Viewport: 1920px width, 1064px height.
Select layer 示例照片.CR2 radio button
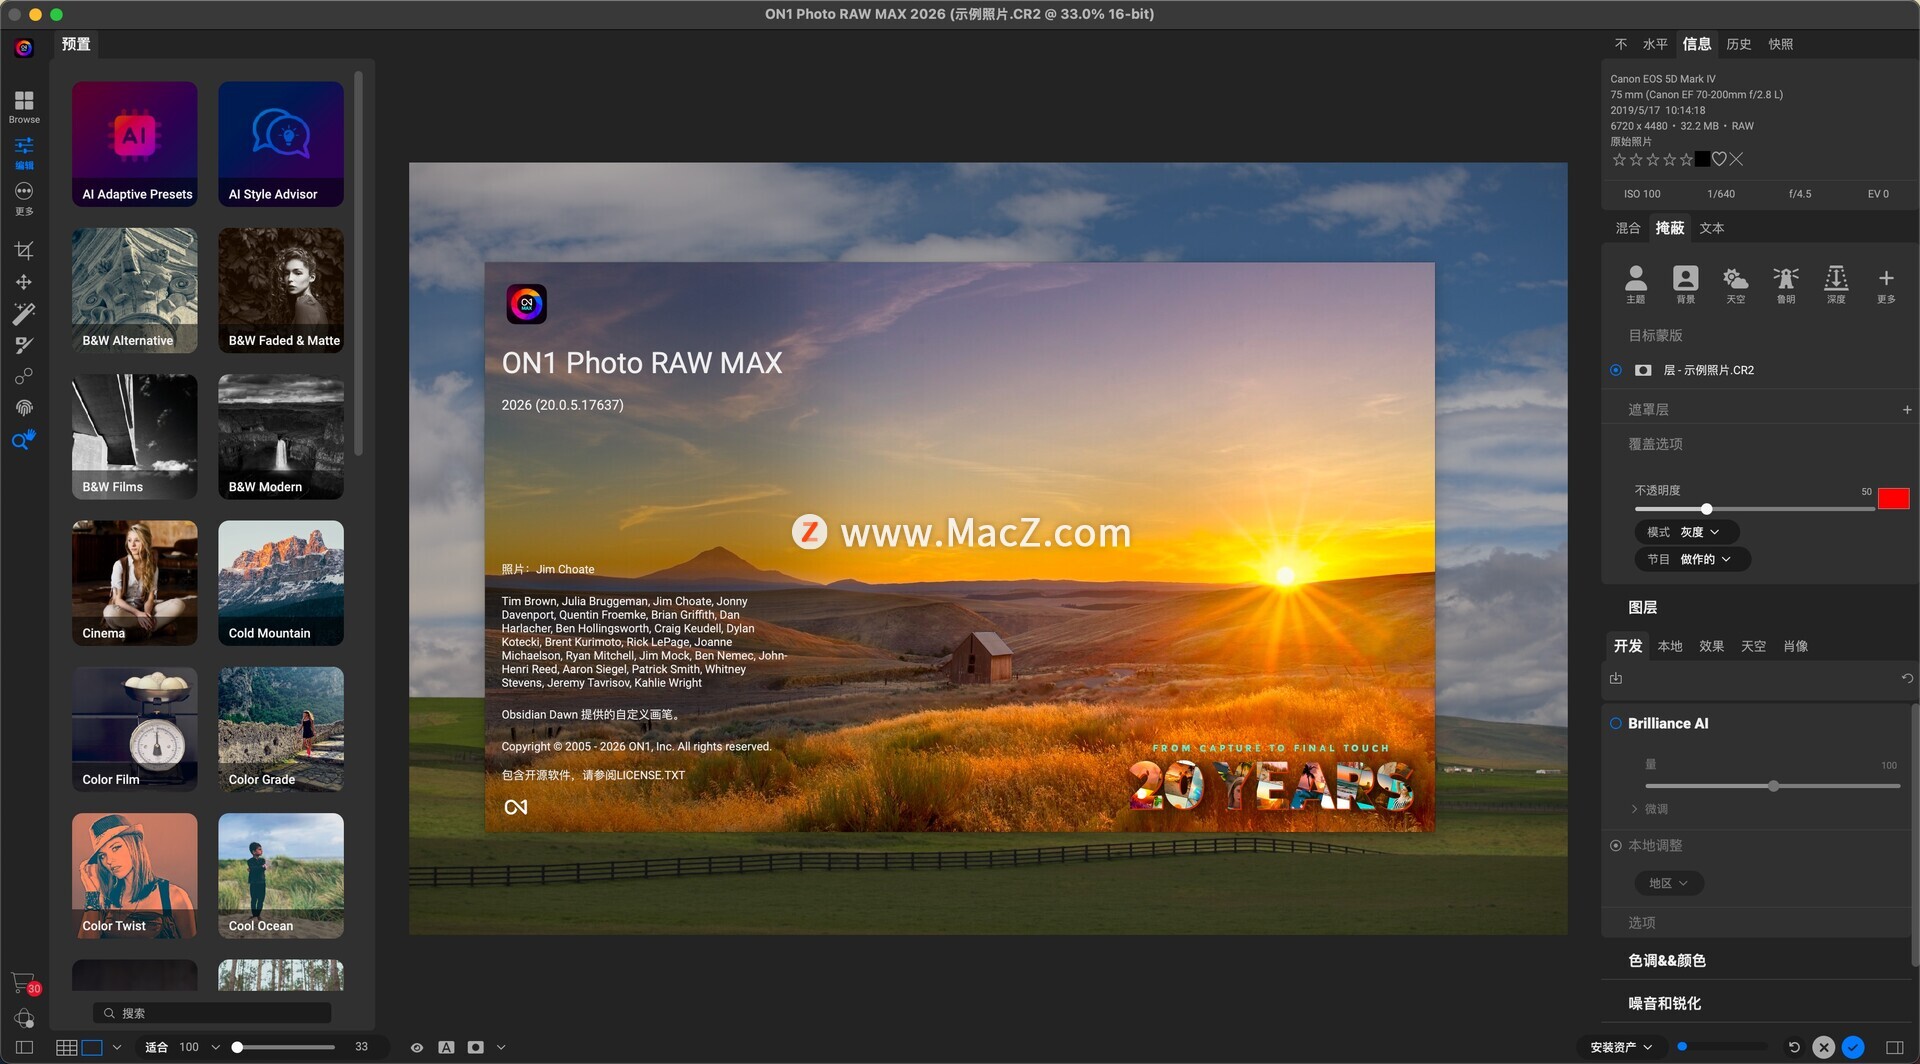pos(1616,370)
